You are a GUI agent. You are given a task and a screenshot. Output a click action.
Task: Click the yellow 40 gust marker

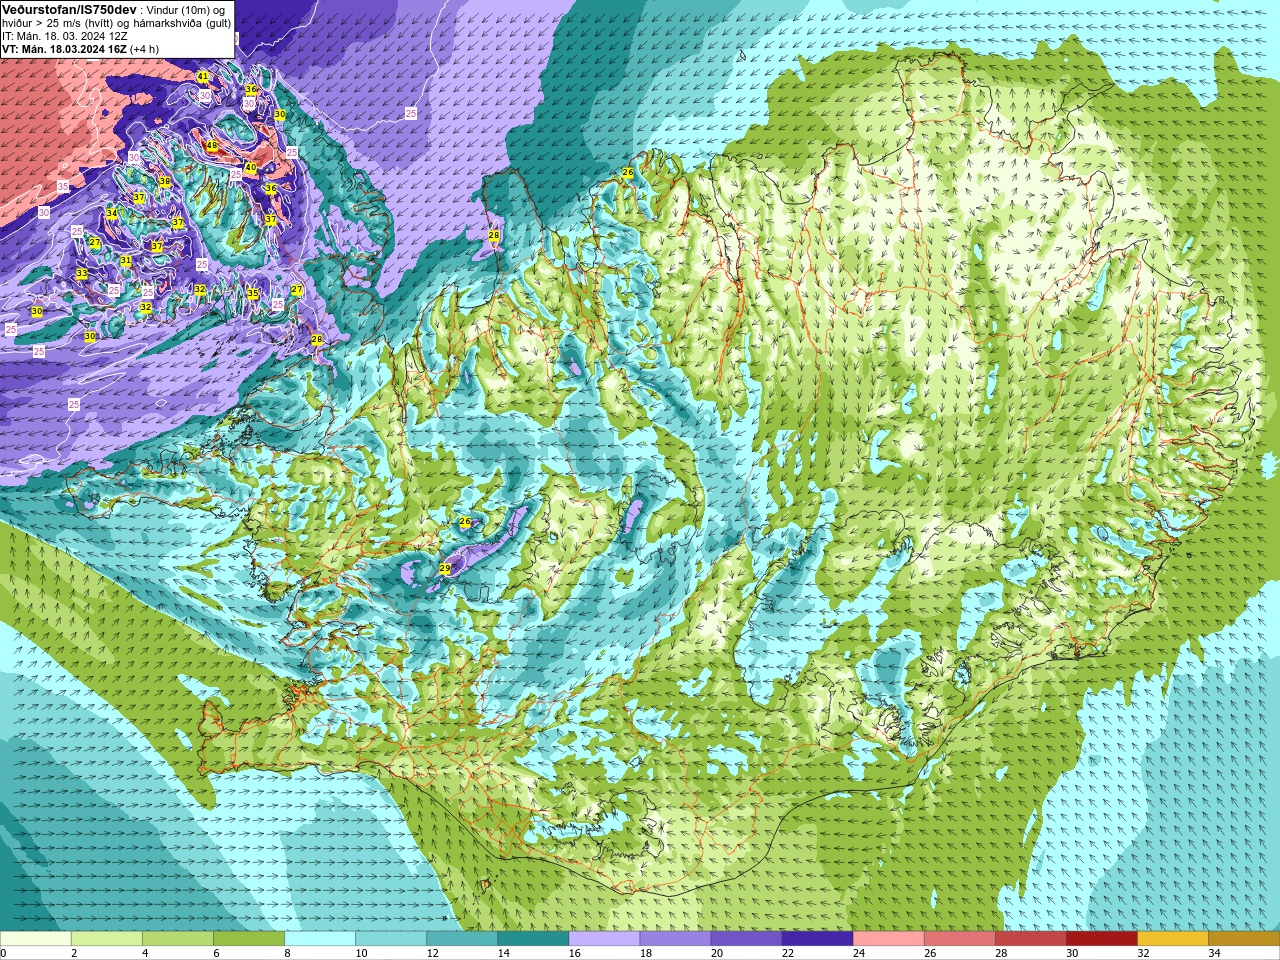point(251,167)
